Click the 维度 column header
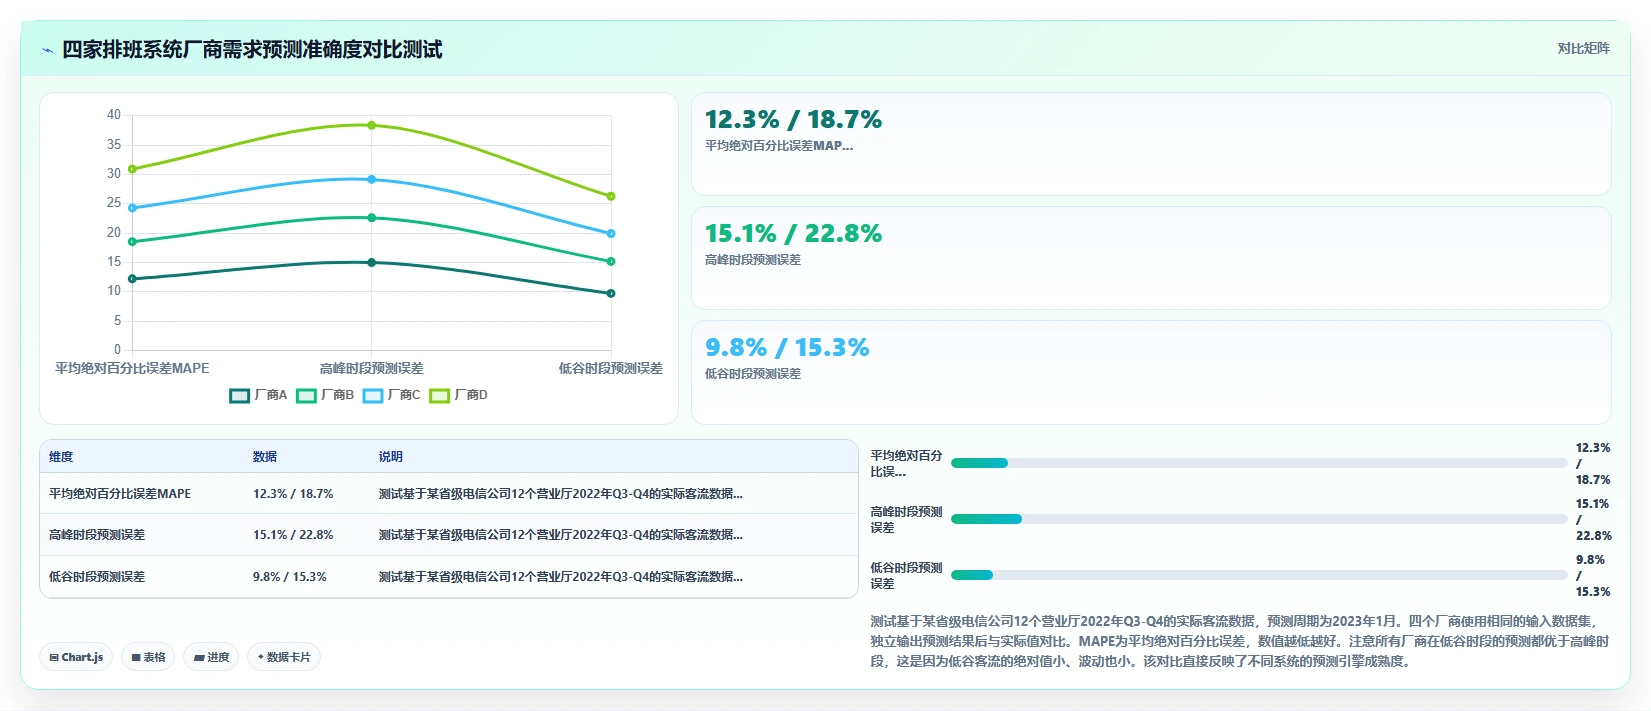Viewport: 1651px width, 711px height. (x=61, y=457)
